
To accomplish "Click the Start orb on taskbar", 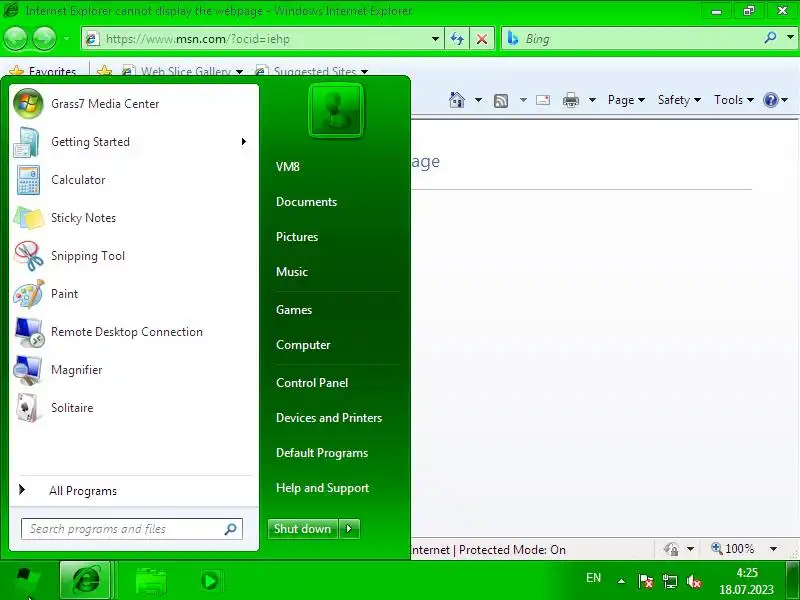I will pyautogui.click(x=26, y=580).
